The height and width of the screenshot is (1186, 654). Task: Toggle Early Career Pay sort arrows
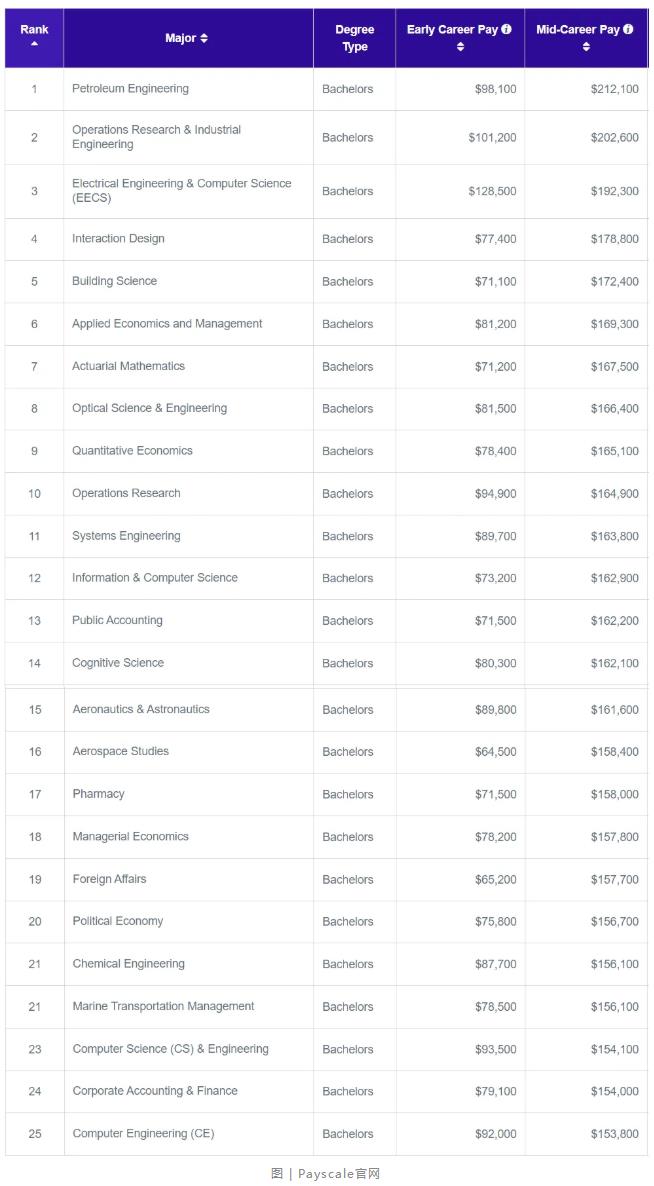(x=460, y=47)
